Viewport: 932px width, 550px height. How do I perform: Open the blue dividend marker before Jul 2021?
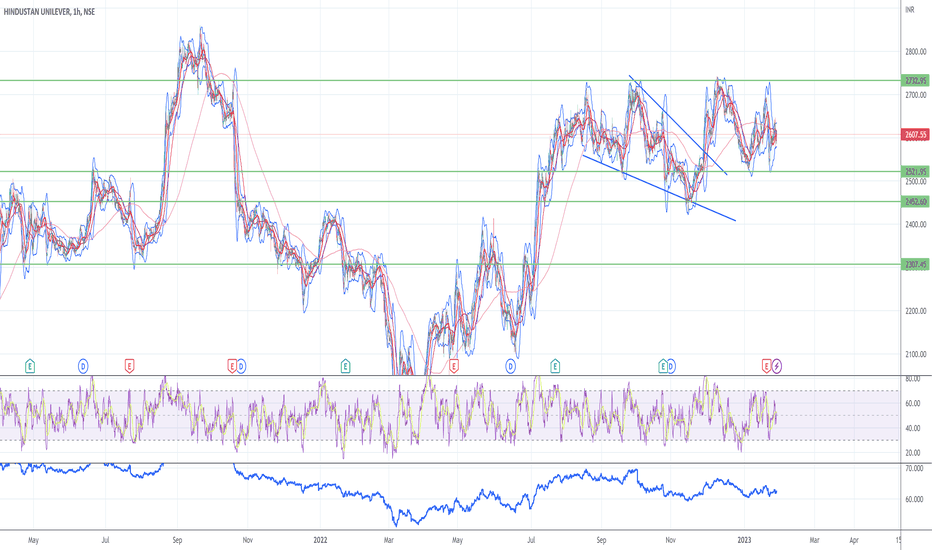(x=83, y=366)
